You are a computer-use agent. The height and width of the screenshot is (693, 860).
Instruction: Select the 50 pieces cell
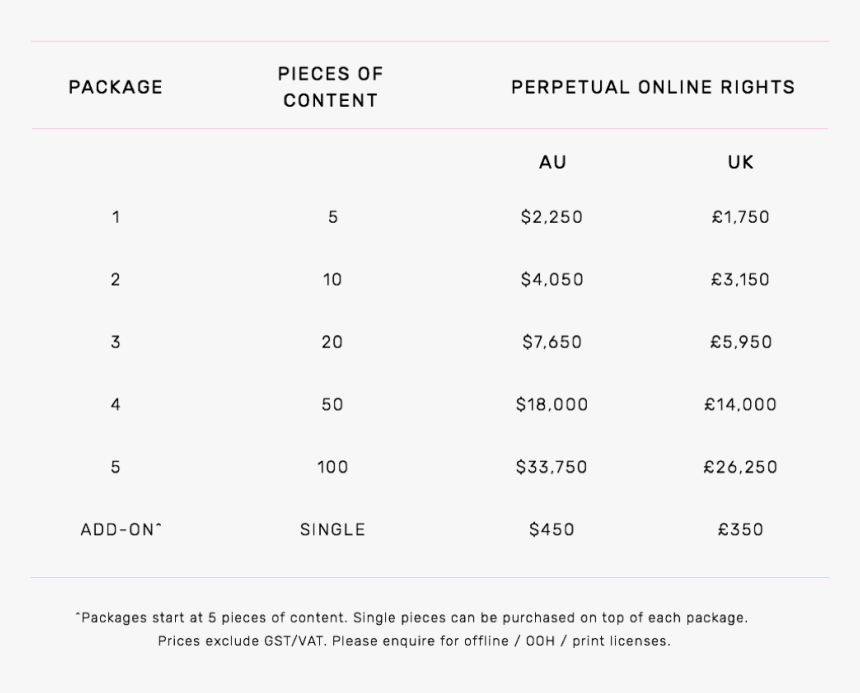332,405
